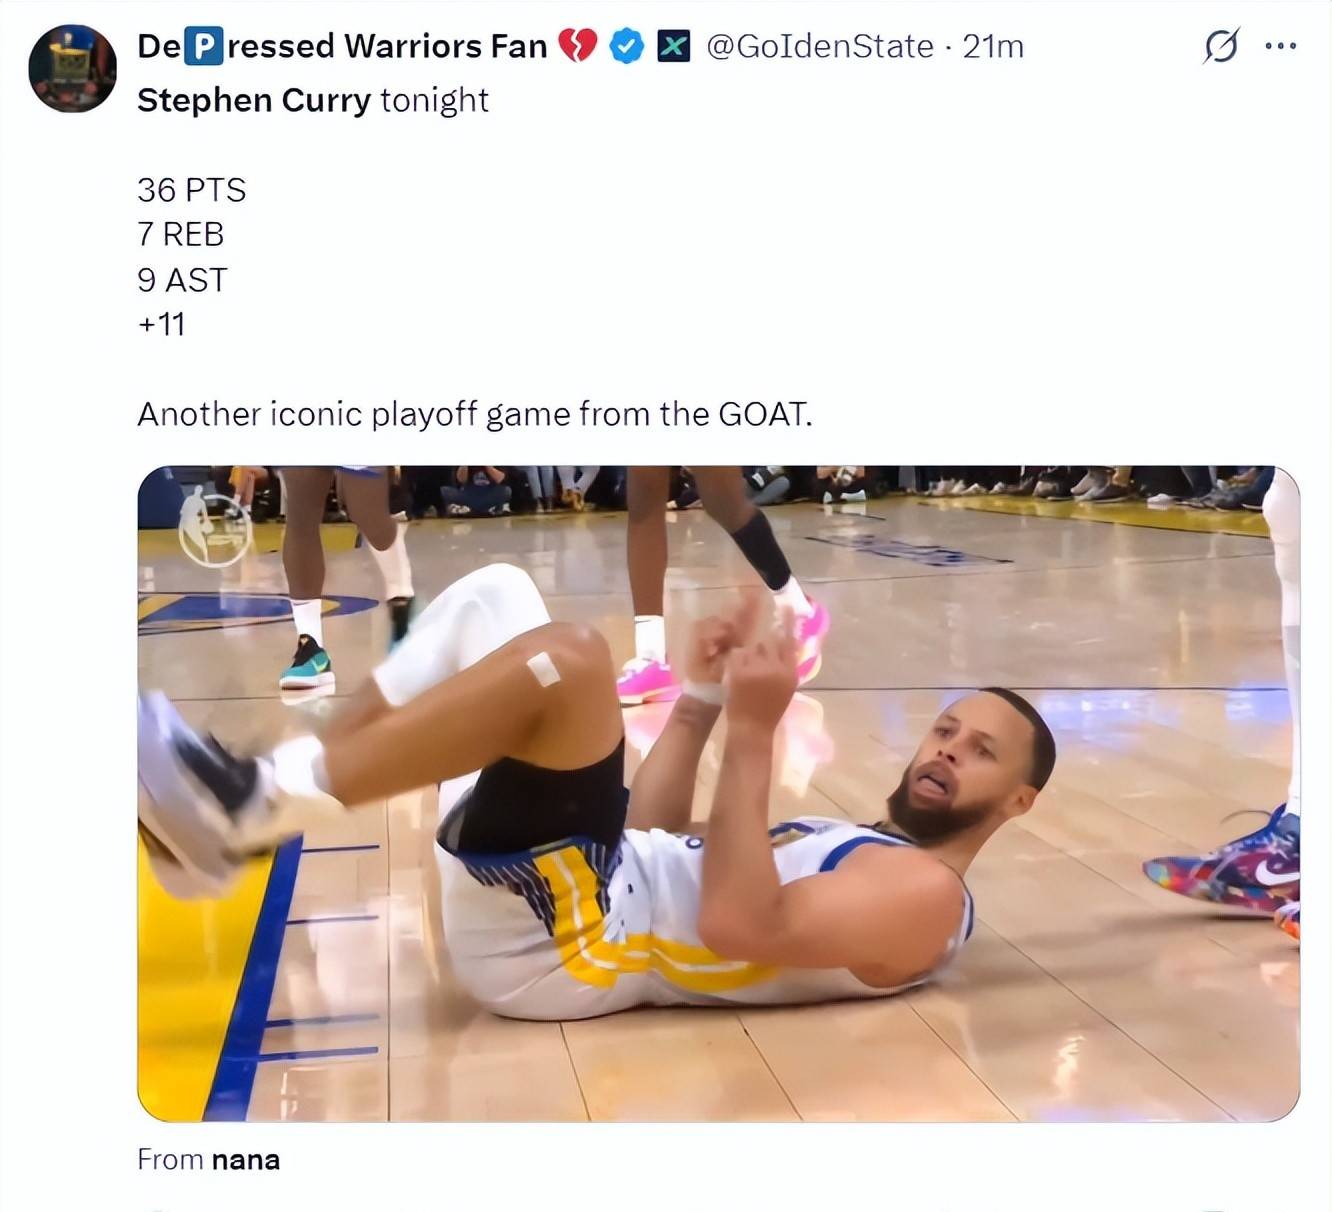Click the word 'tonight' in the post
Screen dimensions: 1332x1212
[x=434, y=100]
